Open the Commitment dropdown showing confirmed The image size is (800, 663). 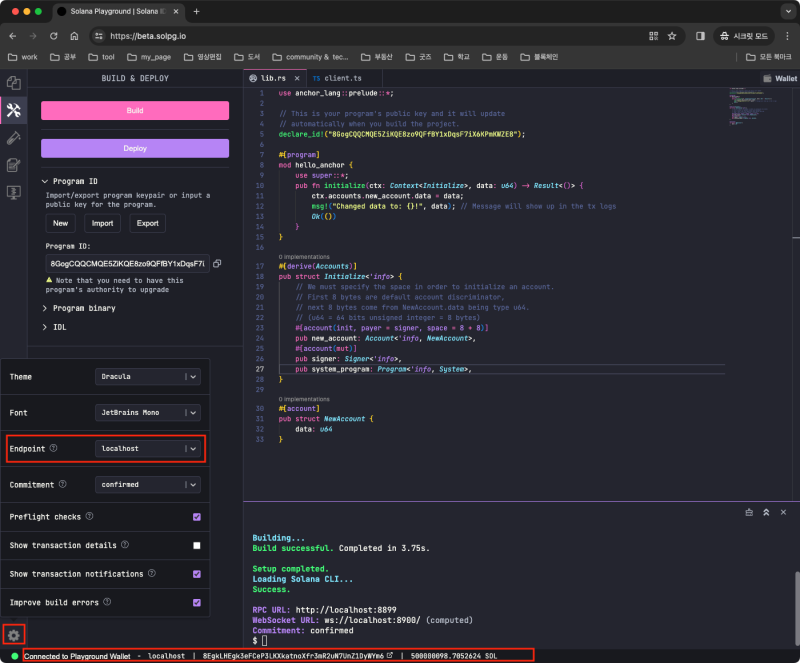pos(147,484)
